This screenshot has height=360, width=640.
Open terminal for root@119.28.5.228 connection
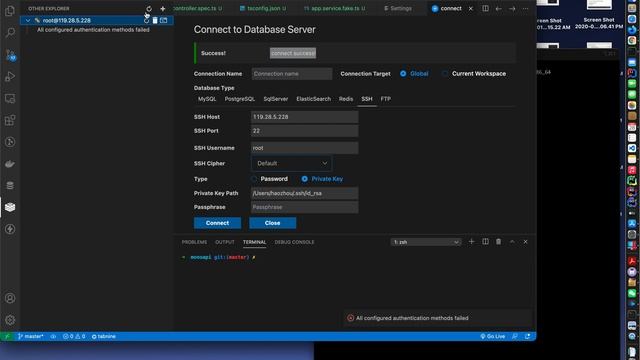tap(164, 20)
